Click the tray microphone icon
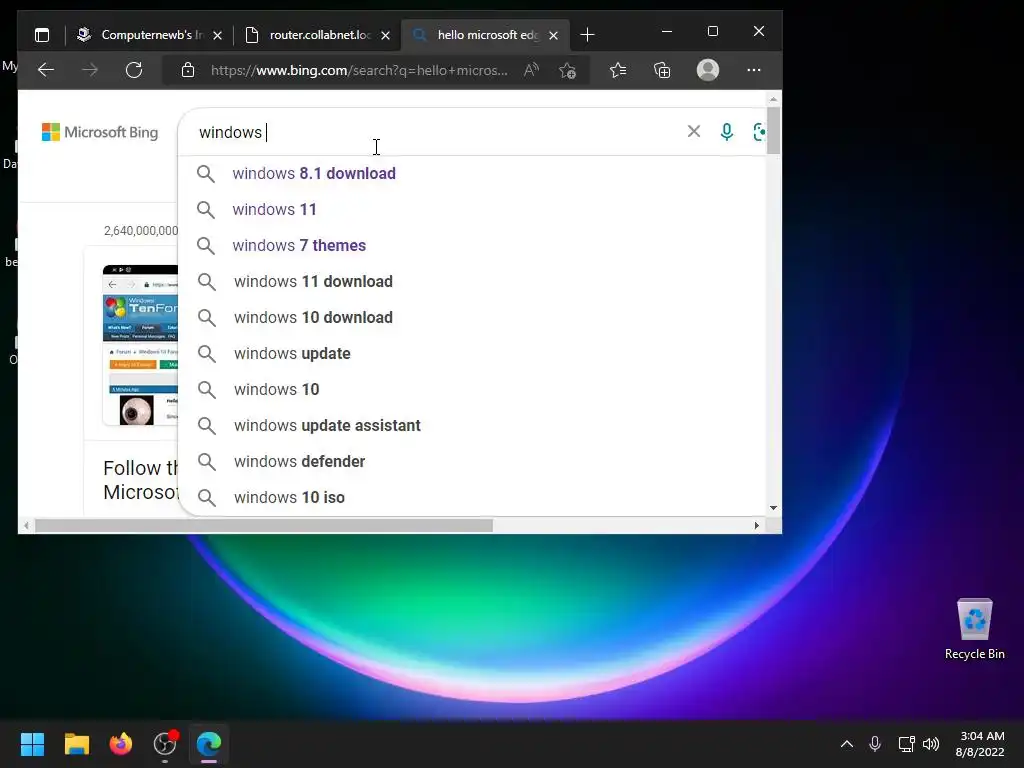This screenshot has width=1024, height=768. pos(875,744)
